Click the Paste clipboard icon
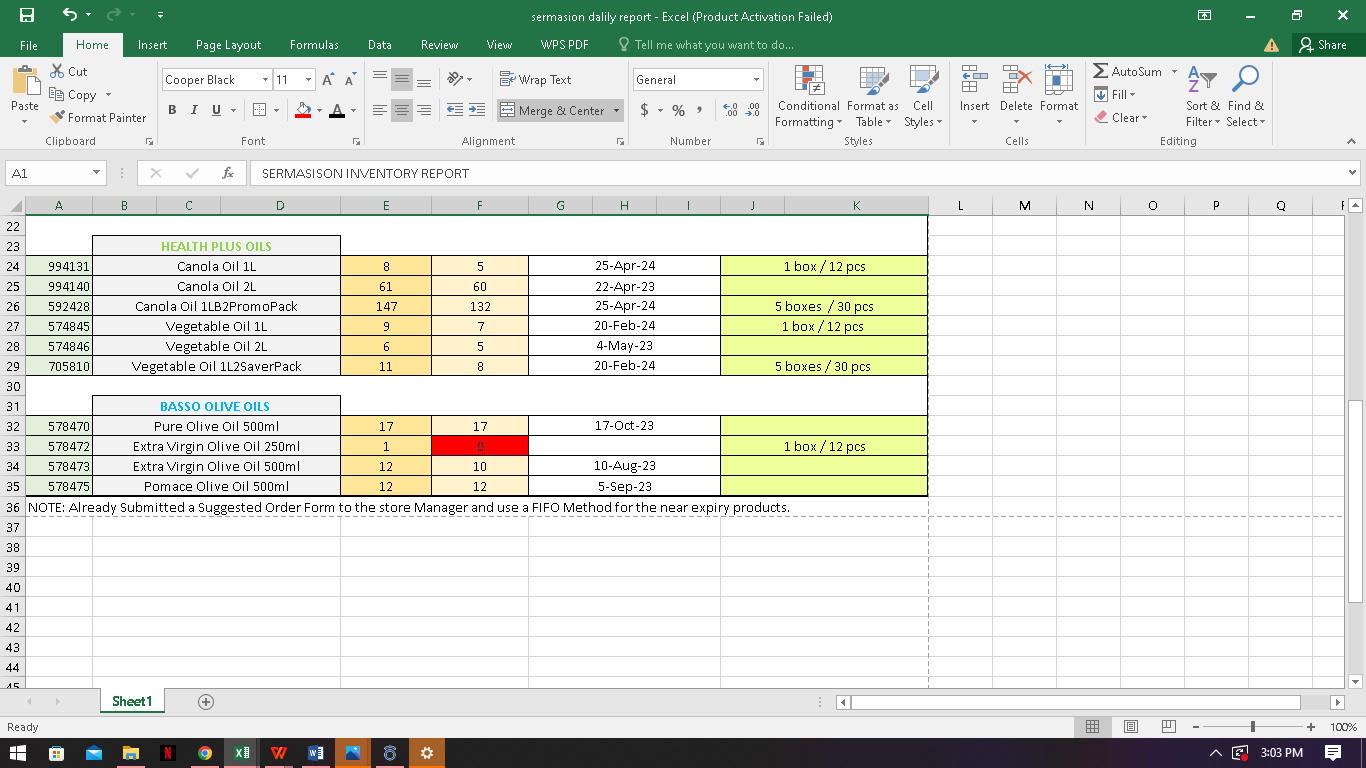1366x768 pixels. pyautogui.click(x=25, y=80)
